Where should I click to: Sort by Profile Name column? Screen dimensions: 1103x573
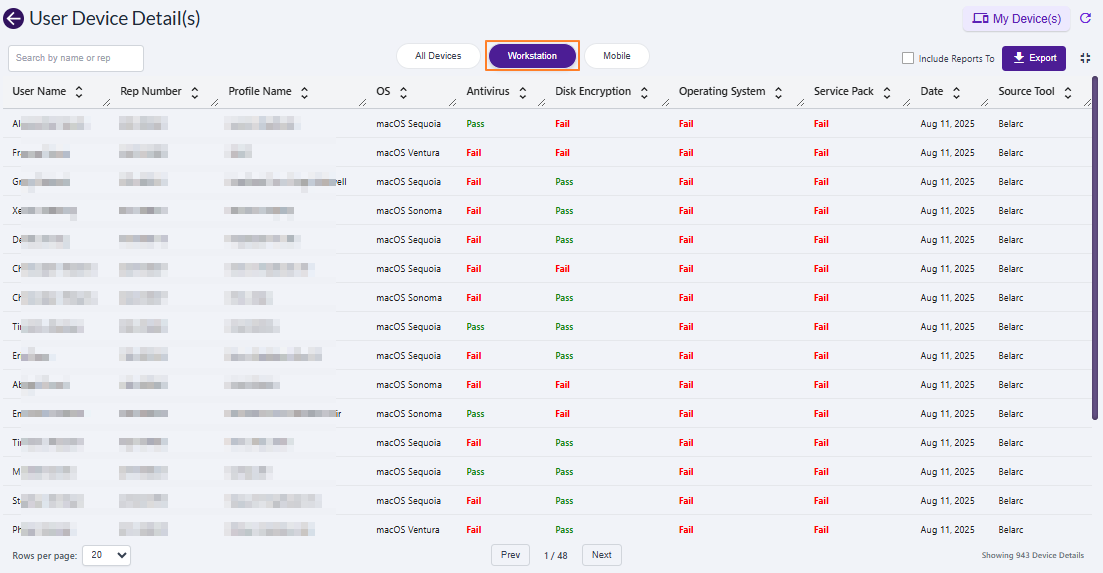[305, 92]
